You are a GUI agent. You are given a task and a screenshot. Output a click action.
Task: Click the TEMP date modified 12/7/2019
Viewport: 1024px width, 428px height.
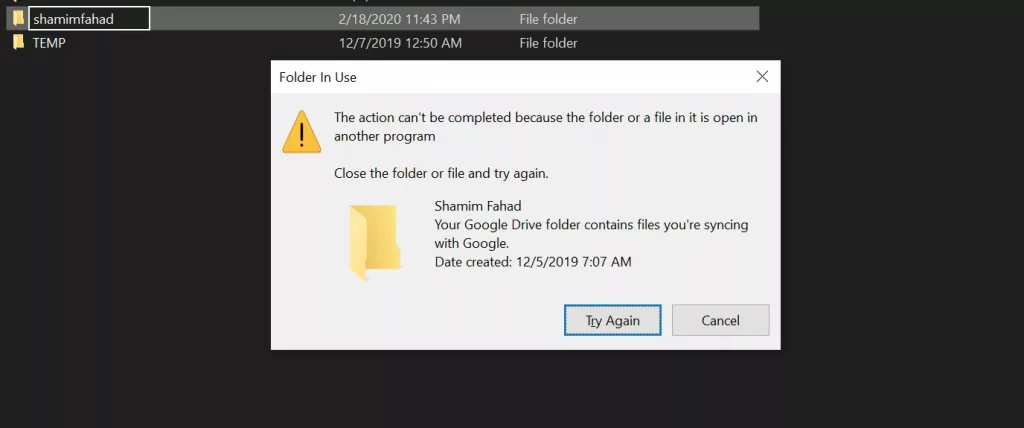click(x=400, y=44)
